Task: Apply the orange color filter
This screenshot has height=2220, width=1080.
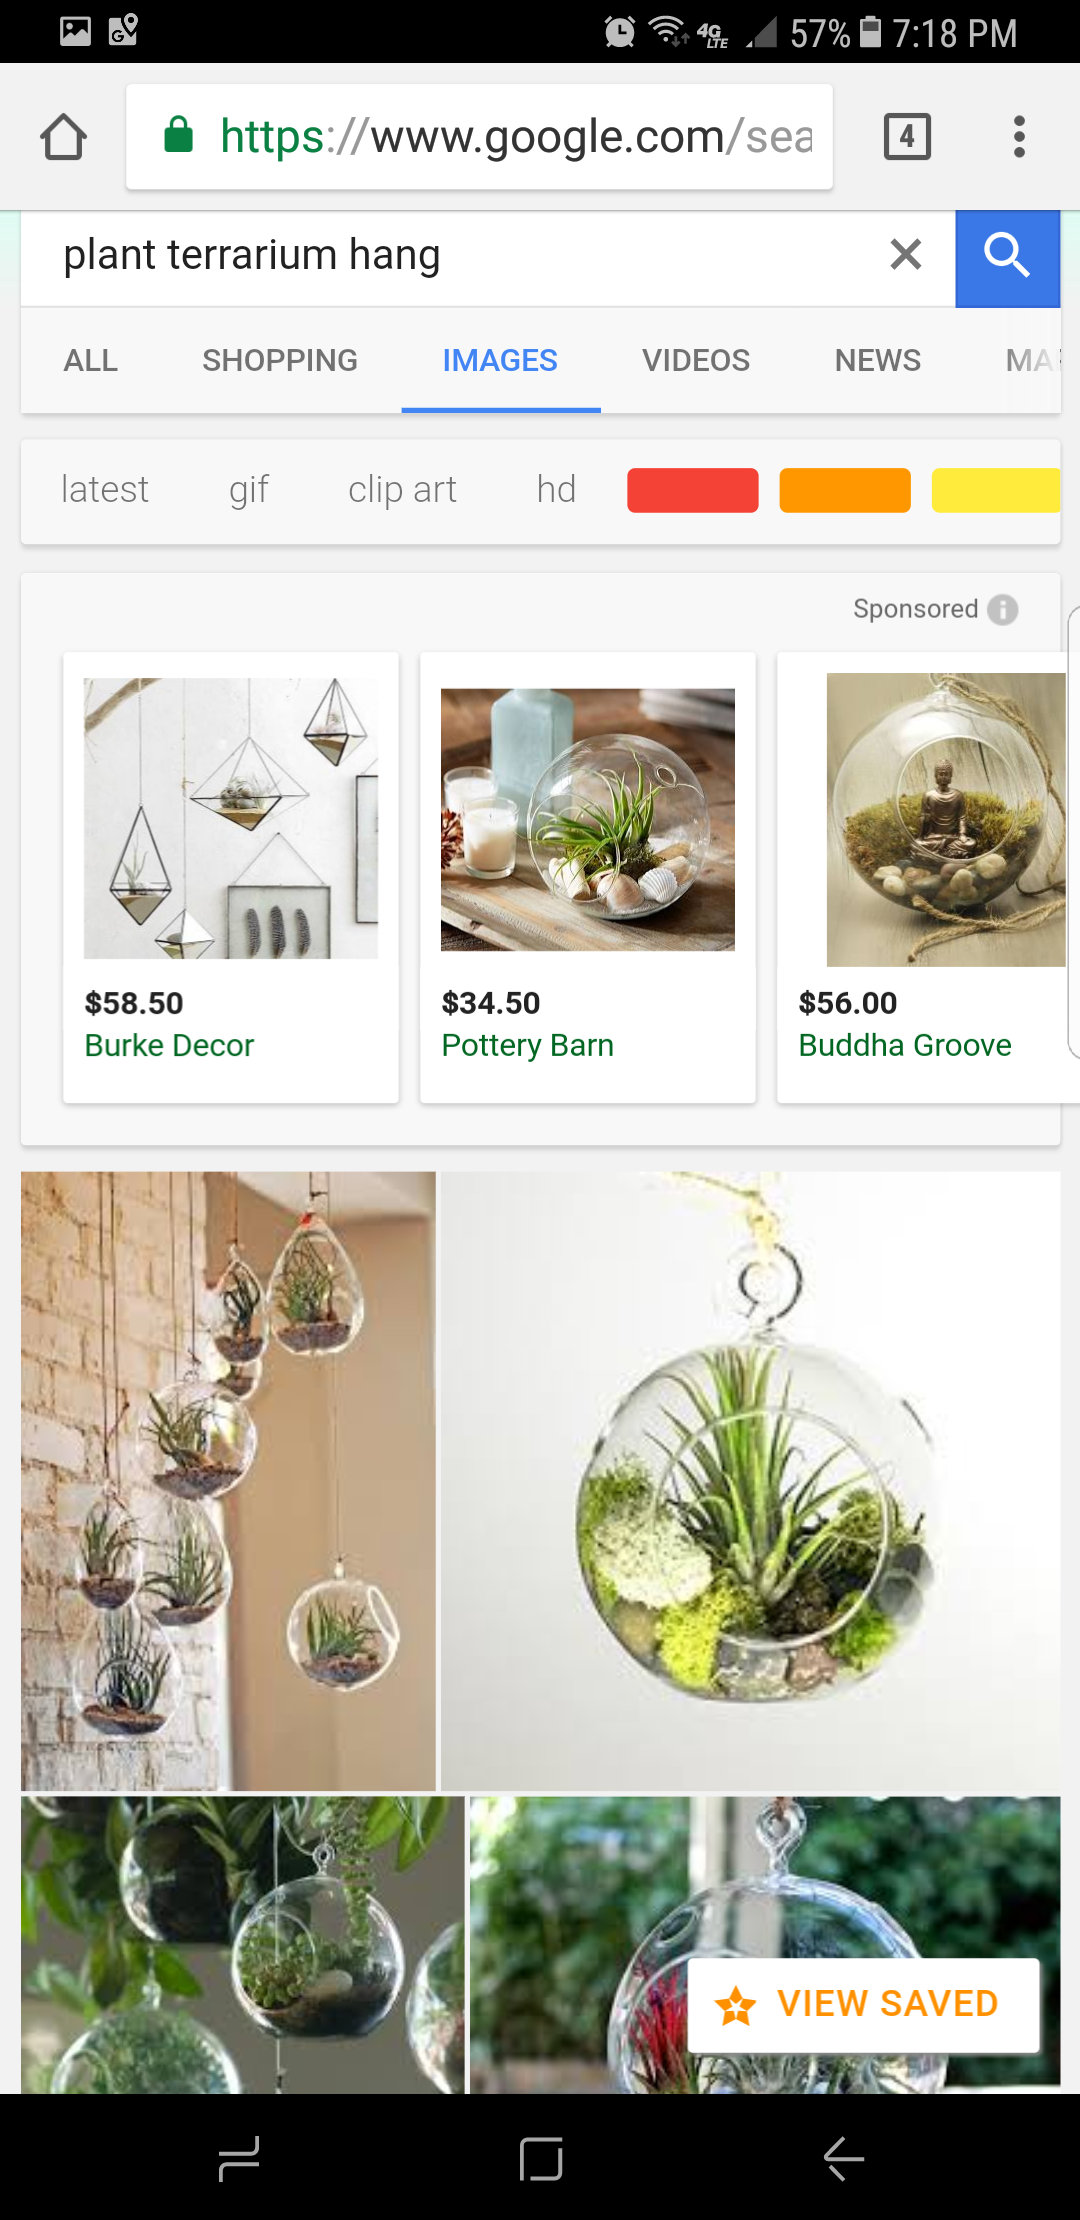Action: [x=845, y=490]
